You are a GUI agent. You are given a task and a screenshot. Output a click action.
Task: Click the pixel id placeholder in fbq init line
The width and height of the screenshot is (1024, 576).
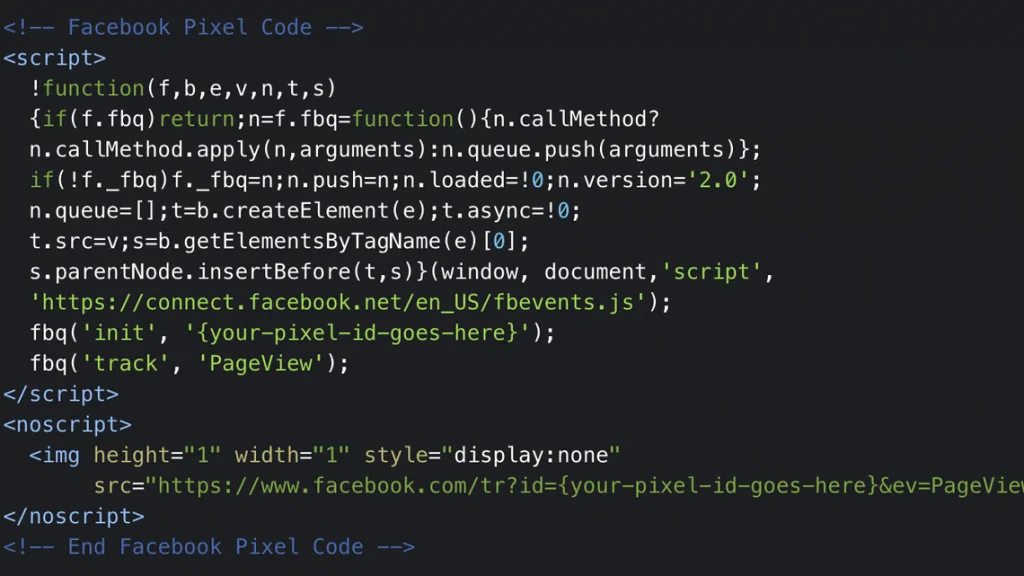pyautogui.click(x=358, y=333)
